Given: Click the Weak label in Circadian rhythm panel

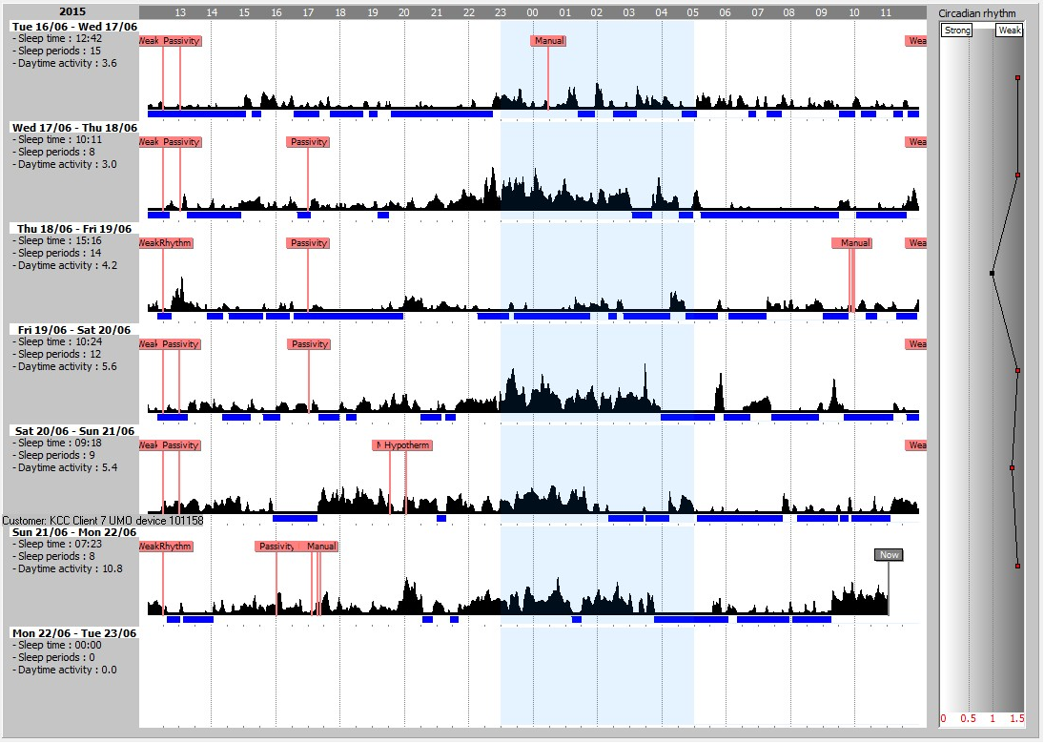Looking at the screenshot, I should point(1010,31).
